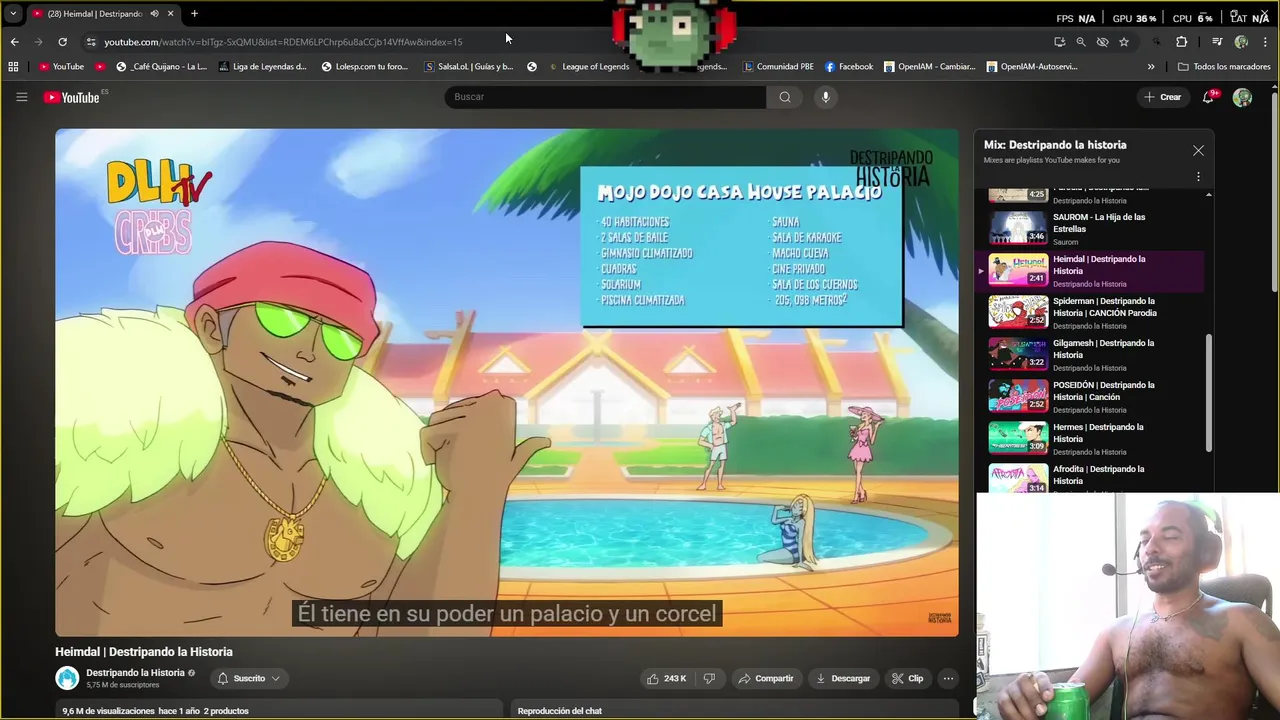Click the video title Heimdal | Destripando la Historia
Viewport: 1280px width, 720px height.
(x=144, y=652)
